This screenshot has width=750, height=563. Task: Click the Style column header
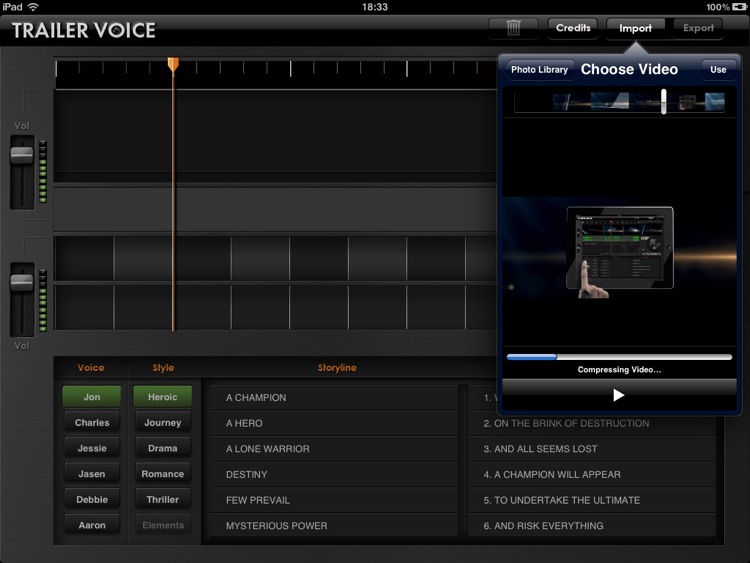pos(163,367)
